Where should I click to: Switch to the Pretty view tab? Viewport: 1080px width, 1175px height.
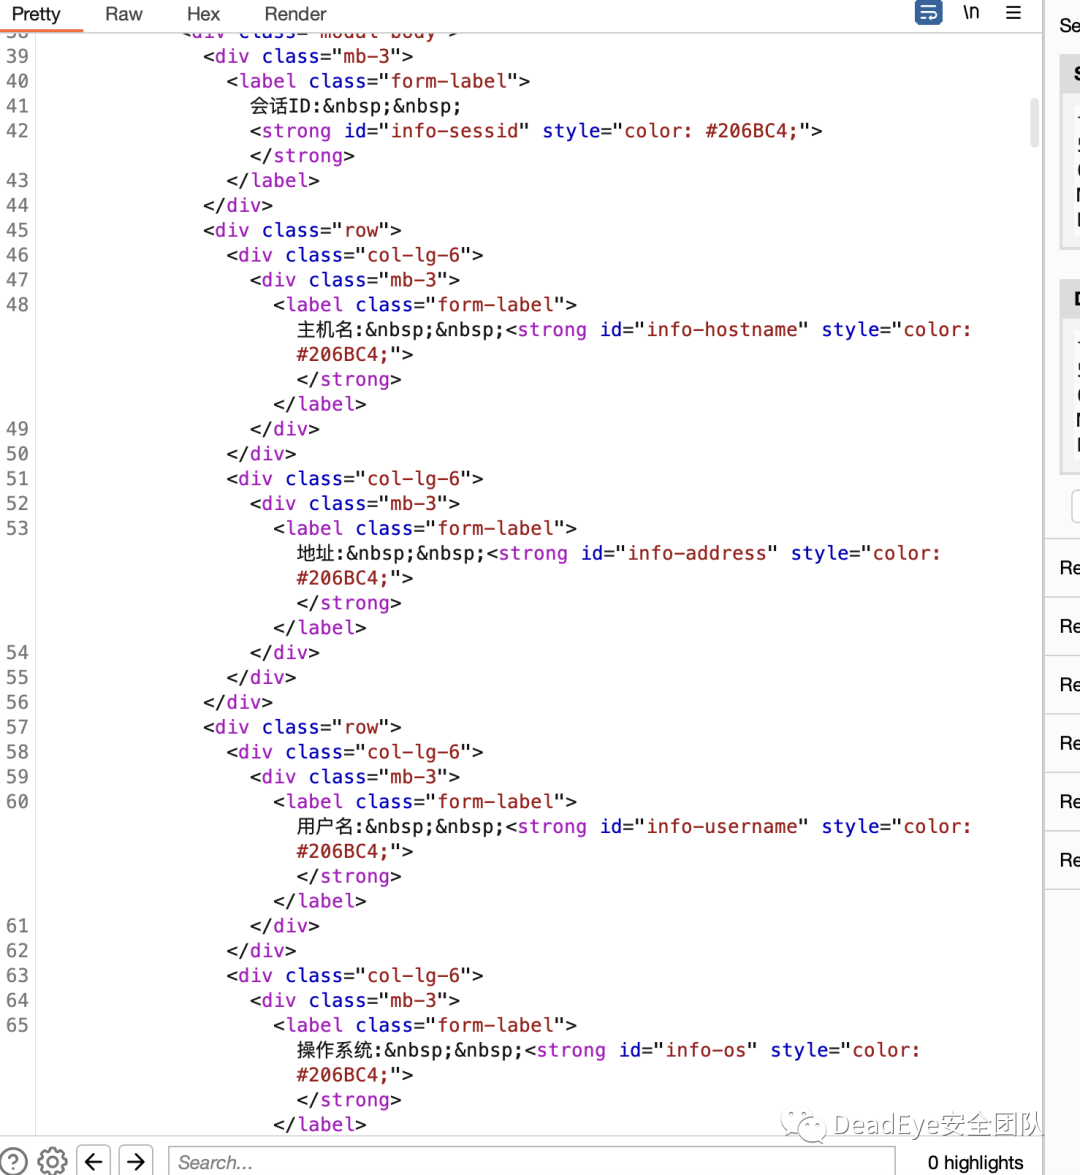(x=36, y=14)
